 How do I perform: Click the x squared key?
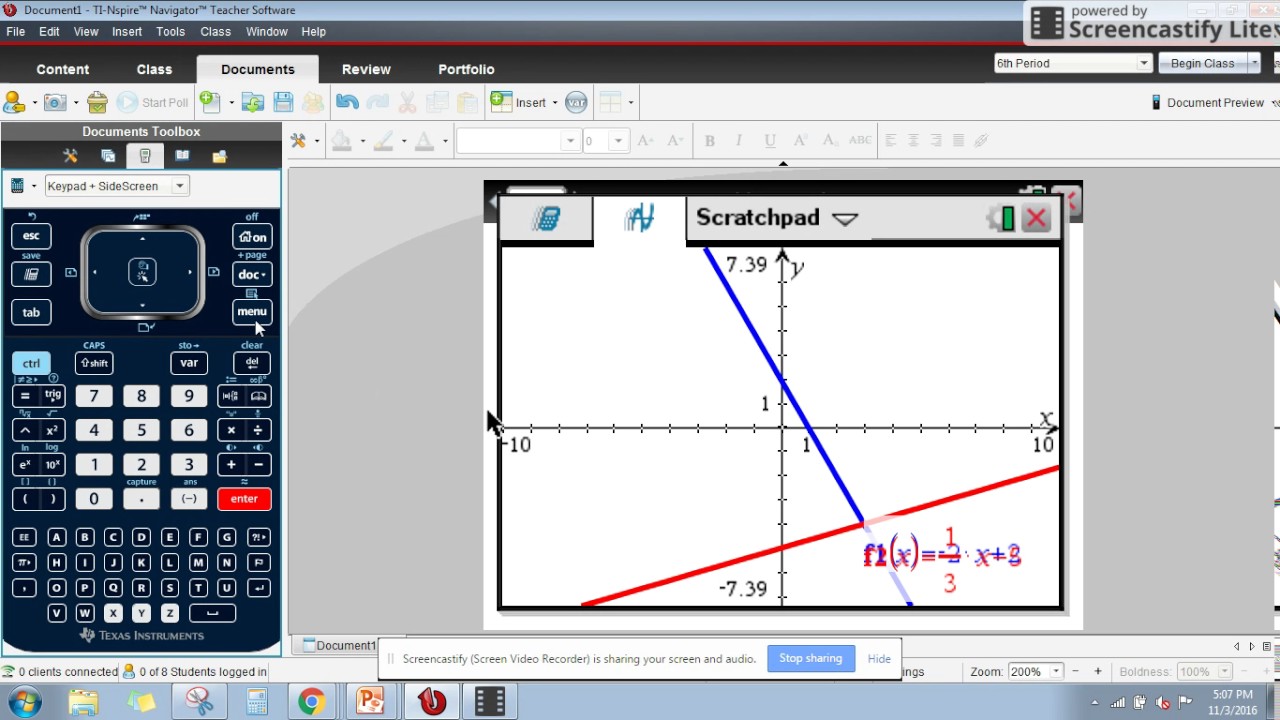point(53,430)
